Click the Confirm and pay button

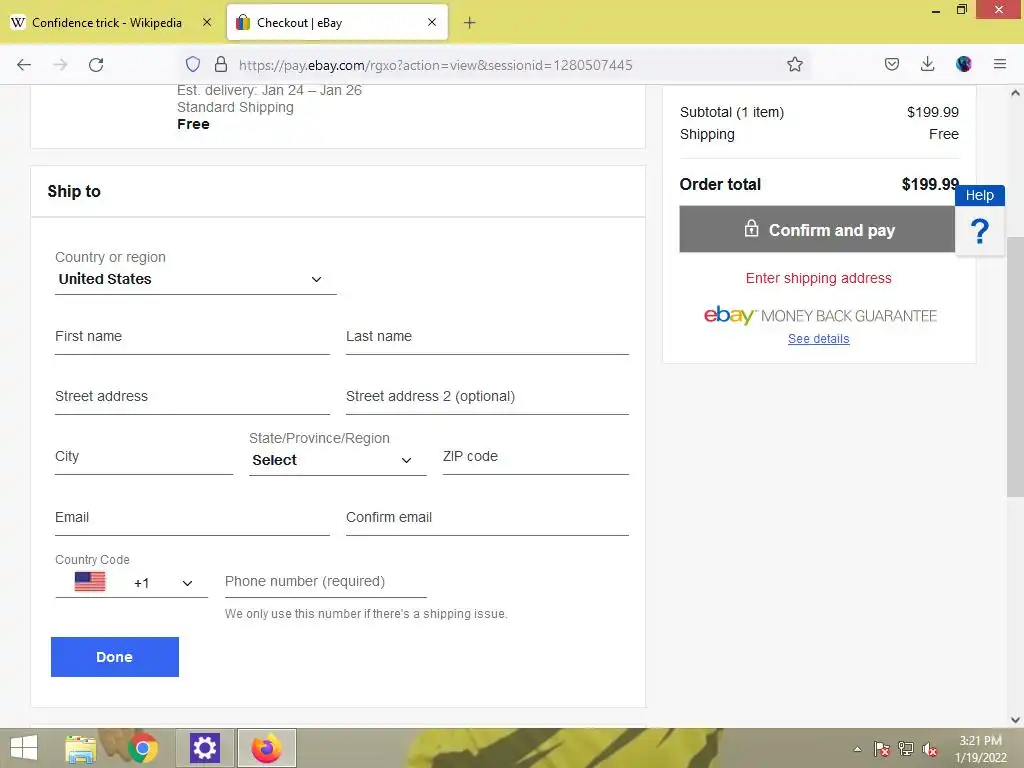(x=817, y=229)
